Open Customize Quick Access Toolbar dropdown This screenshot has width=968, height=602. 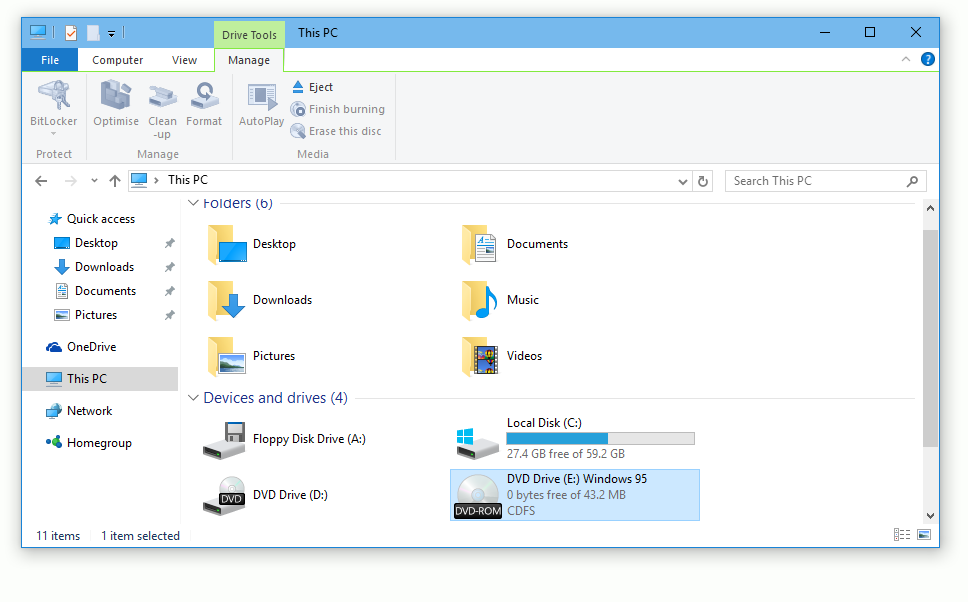point(112,34)
